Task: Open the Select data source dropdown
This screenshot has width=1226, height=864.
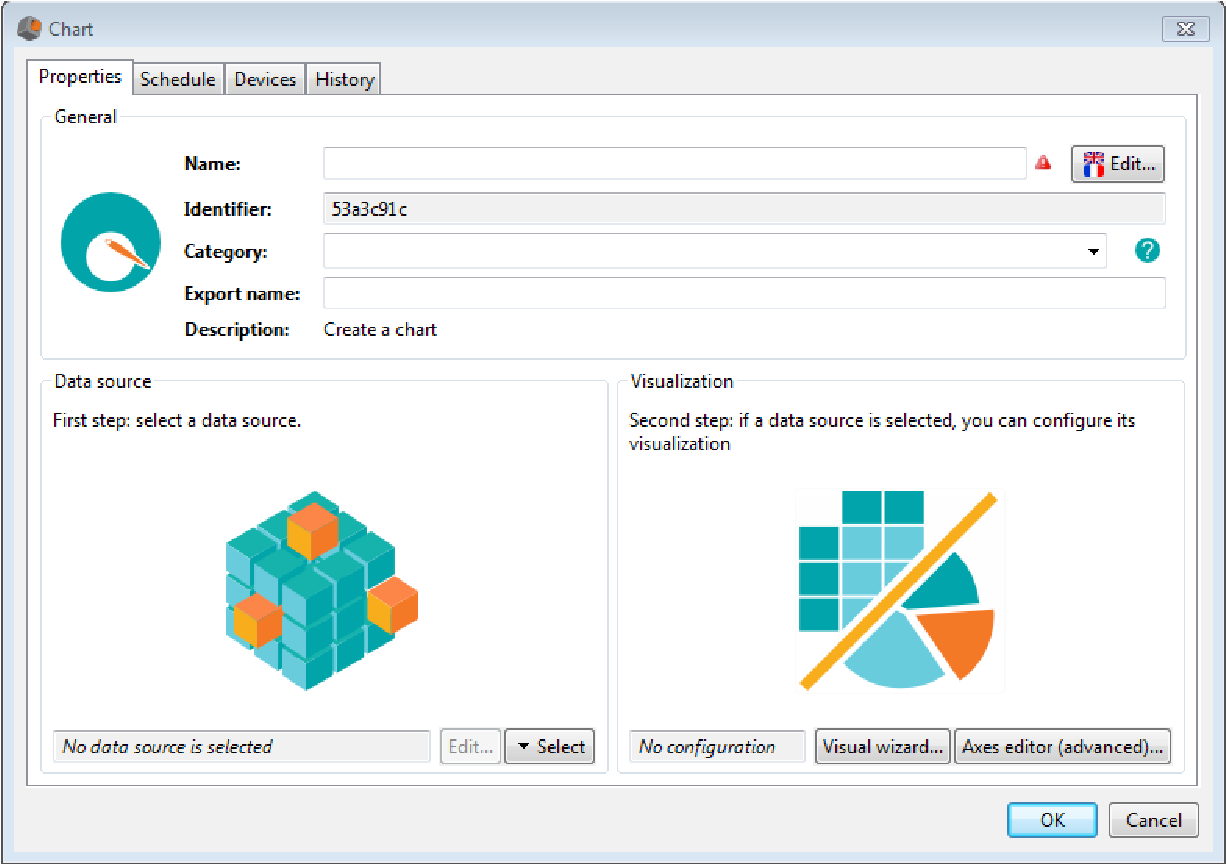Action: (x=550, y=746)
